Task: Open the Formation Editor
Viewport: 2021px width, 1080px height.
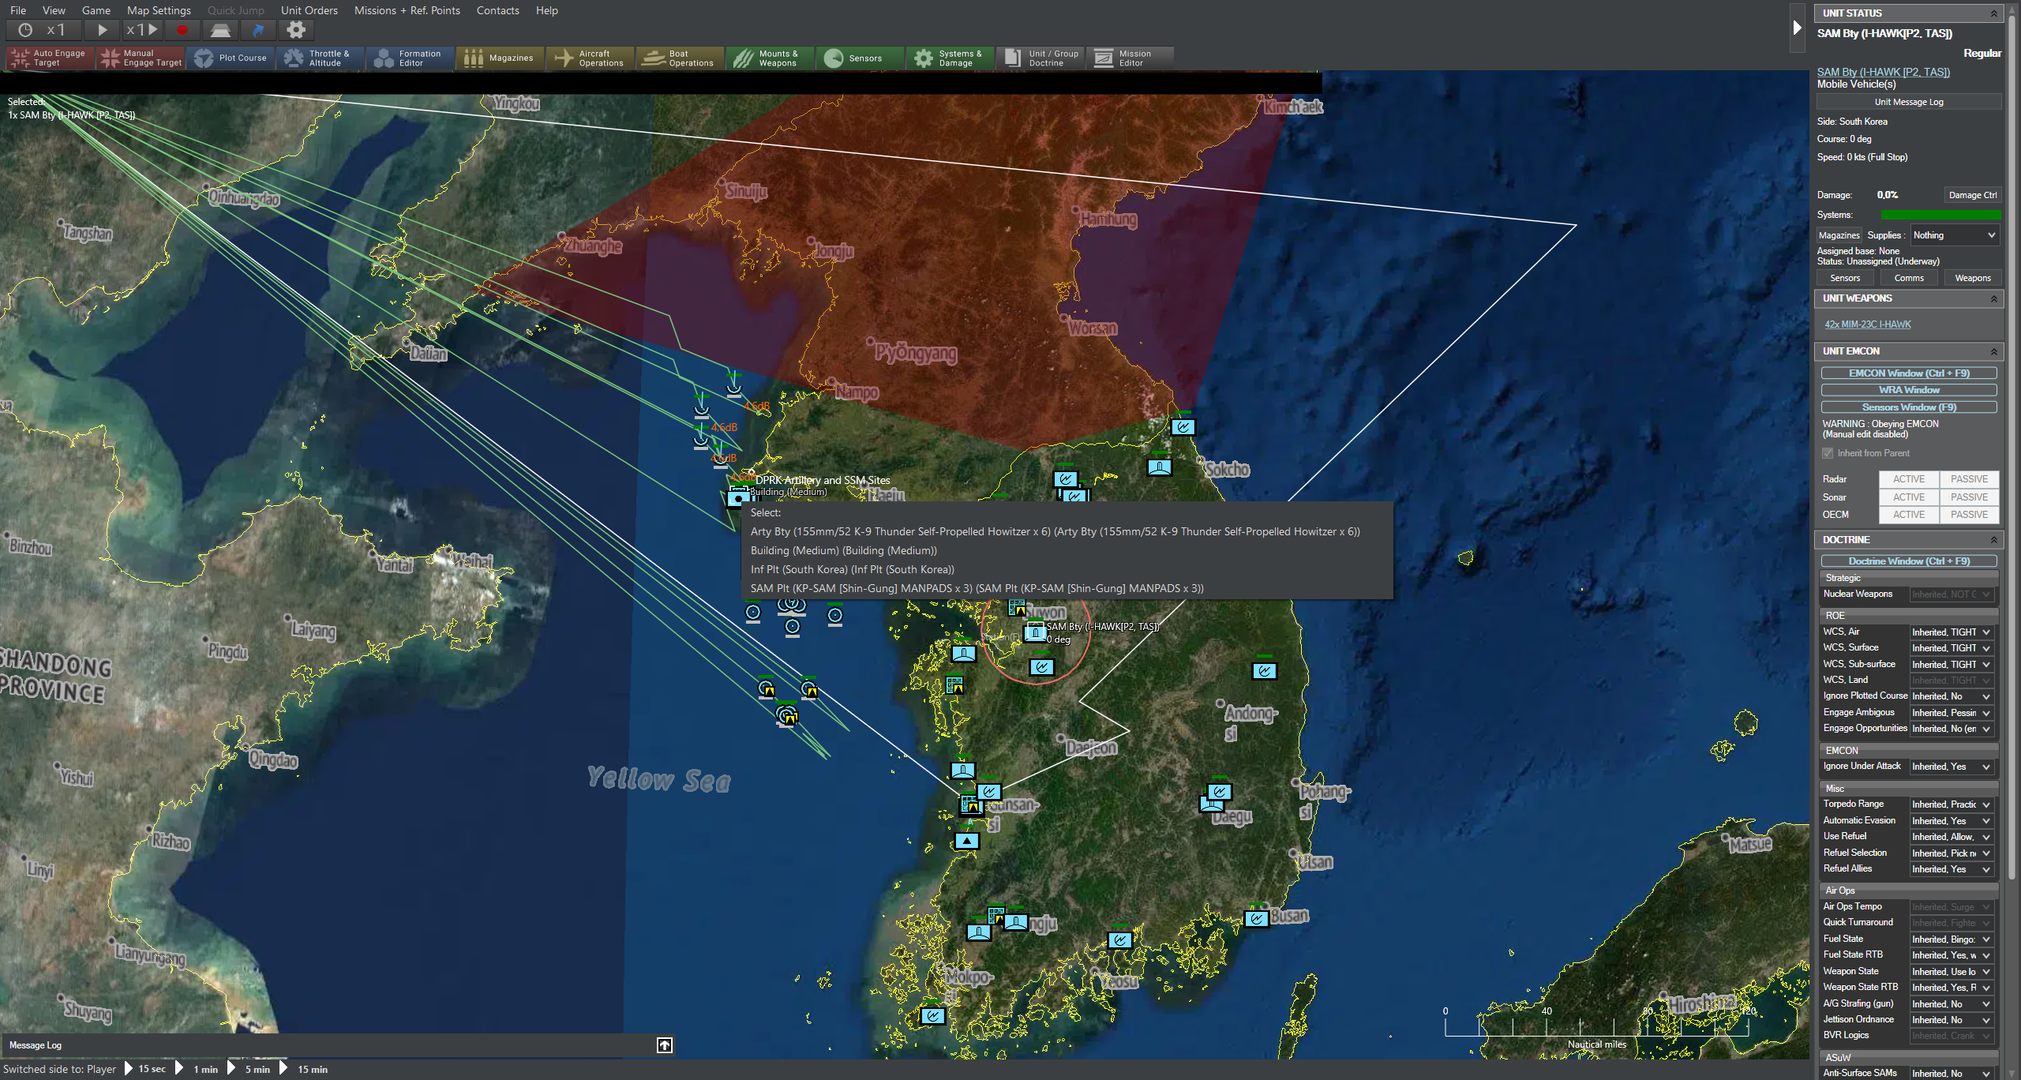Action: [x=410, y=58]
